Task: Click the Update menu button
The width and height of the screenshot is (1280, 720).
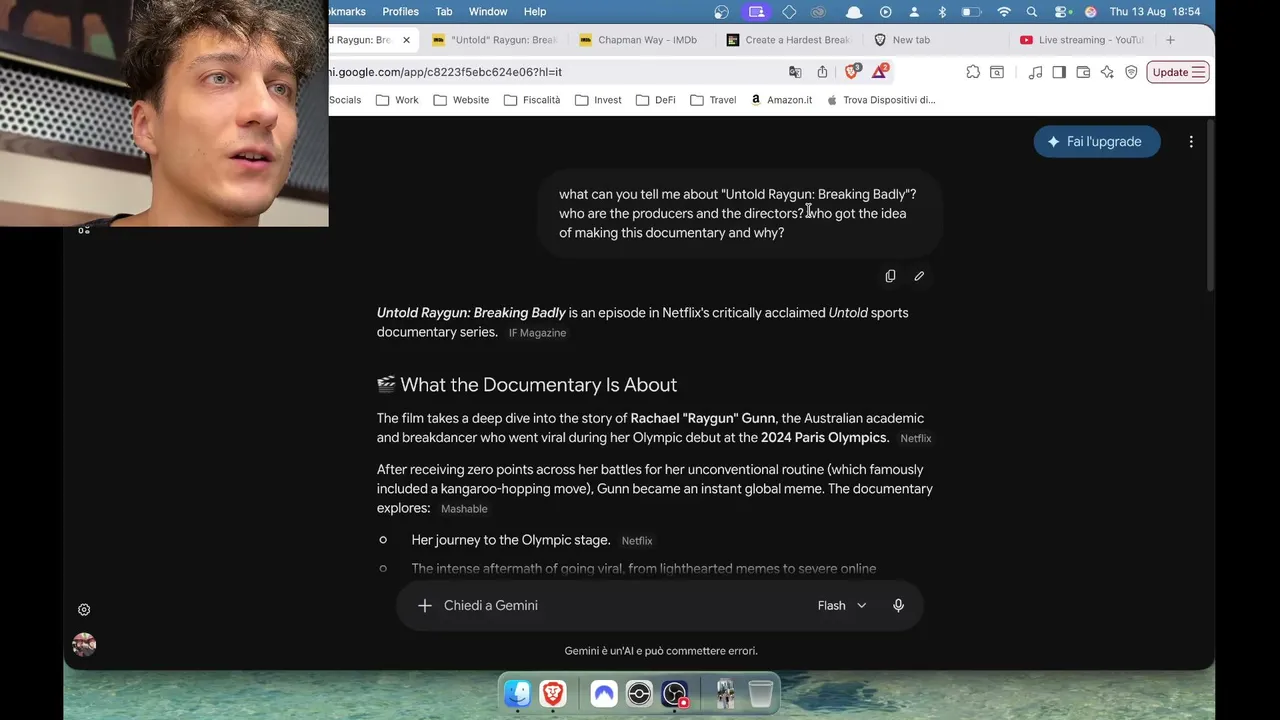Action: coord(1178,72)
